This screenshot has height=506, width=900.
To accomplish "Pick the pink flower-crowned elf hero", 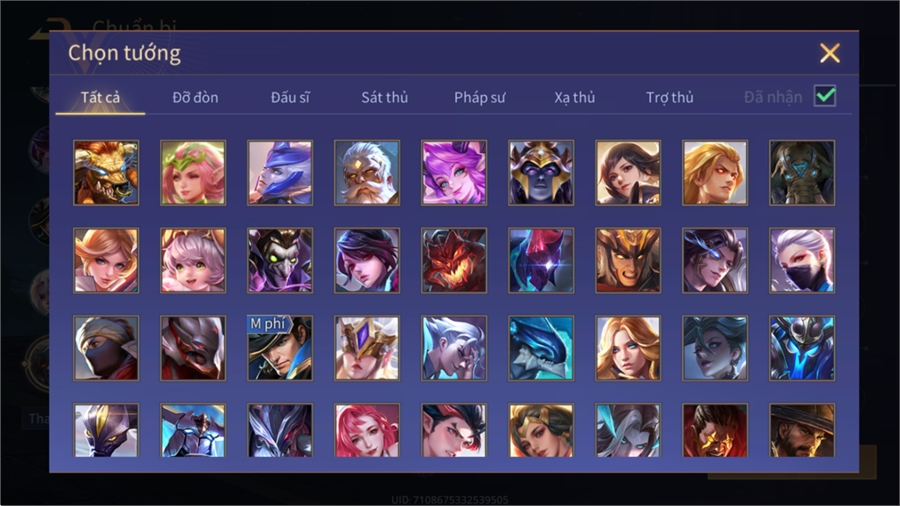I will point(193,173).
